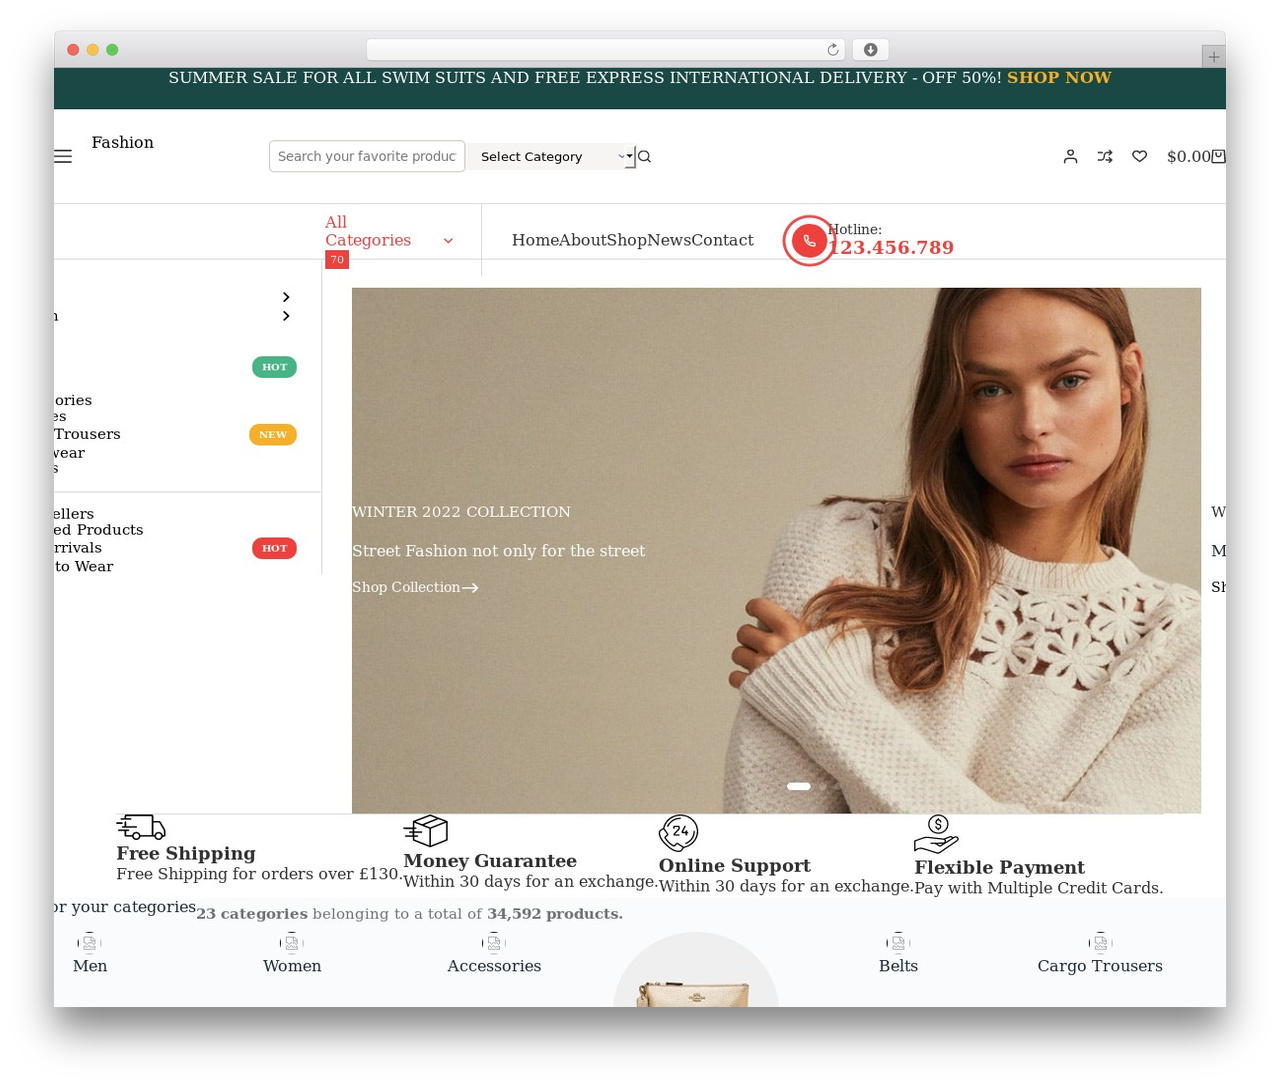Click the WINTER 2022 COLLECTION text
The image size is (1280, 1084).
[461, 512]
